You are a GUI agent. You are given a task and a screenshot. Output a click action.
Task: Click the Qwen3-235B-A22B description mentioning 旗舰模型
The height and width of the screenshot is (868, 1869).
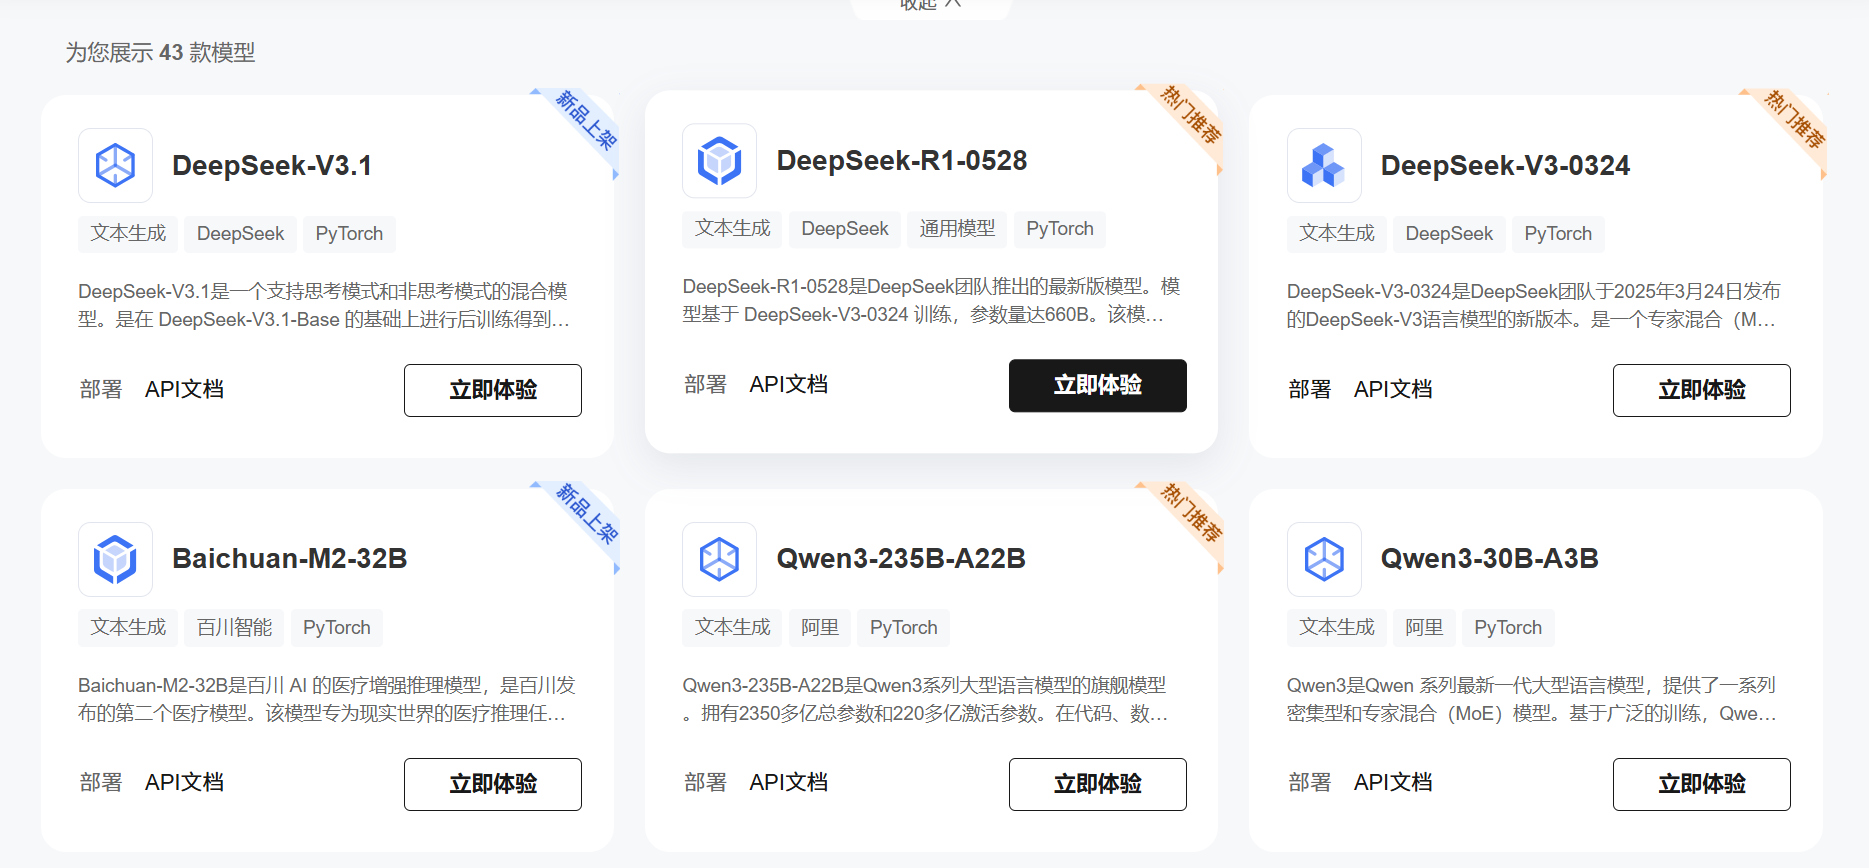[926, 699]
